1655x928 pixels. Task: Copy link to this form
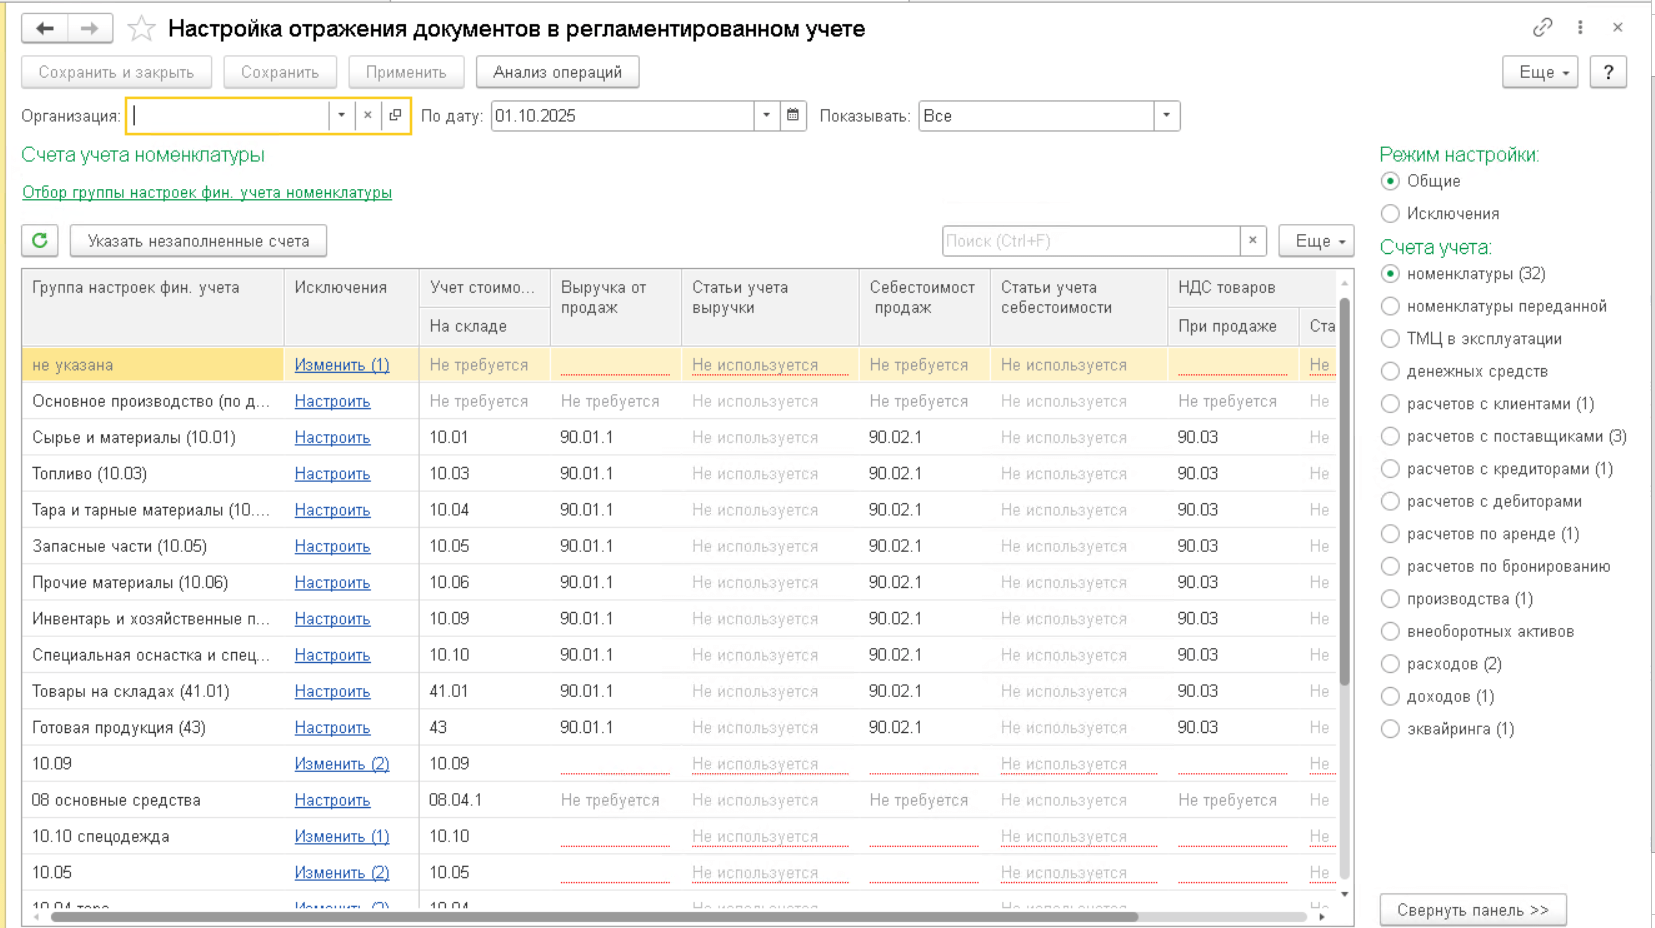(x=1542, y=28)
